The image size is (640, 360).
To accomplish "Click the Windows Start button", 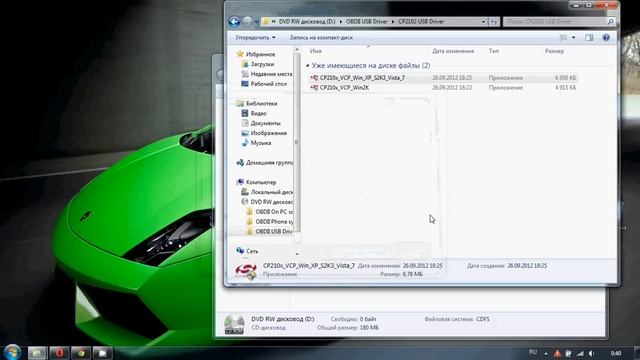I will [12, 352].
